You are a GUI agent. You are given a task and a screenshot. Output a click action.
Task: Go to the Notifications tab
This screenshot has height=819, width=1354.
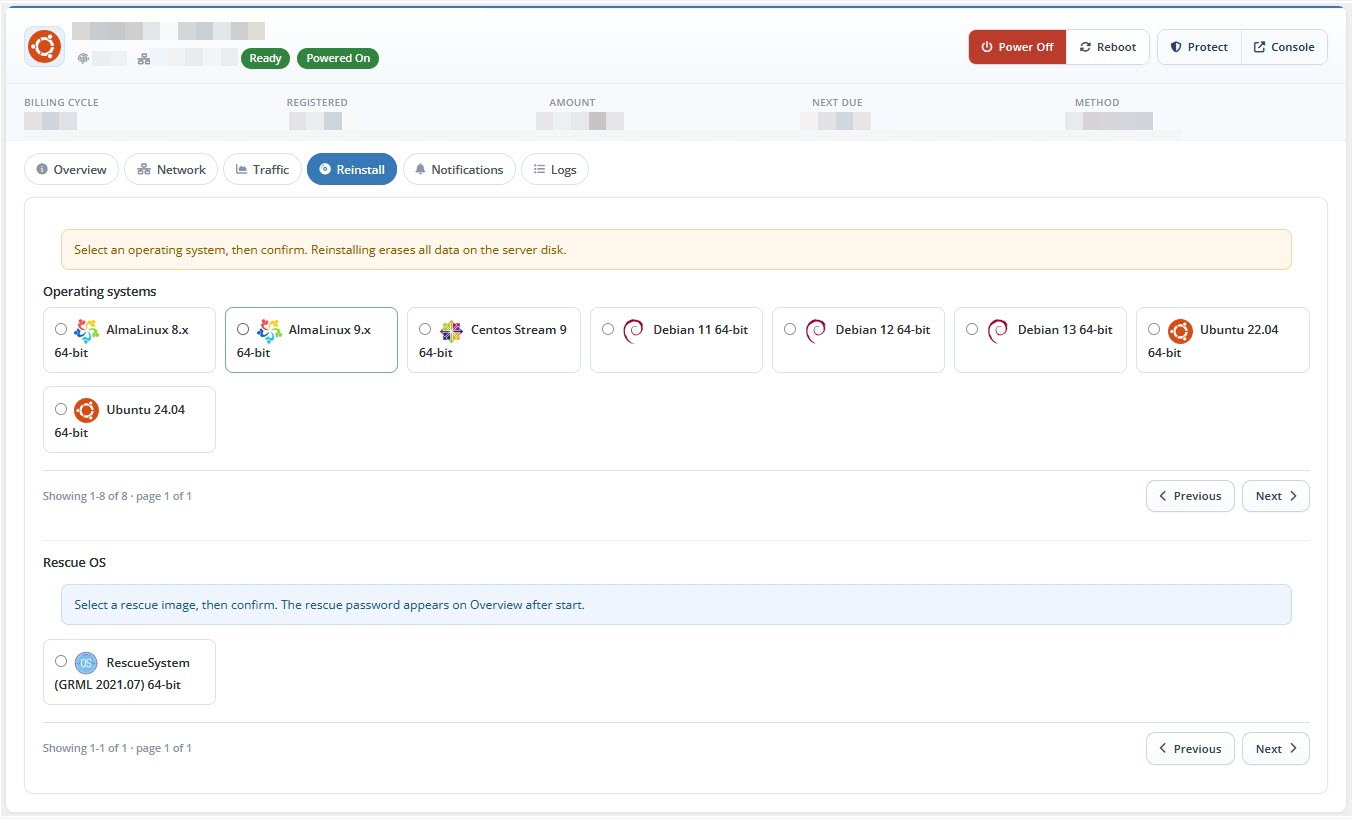(459, 169)
